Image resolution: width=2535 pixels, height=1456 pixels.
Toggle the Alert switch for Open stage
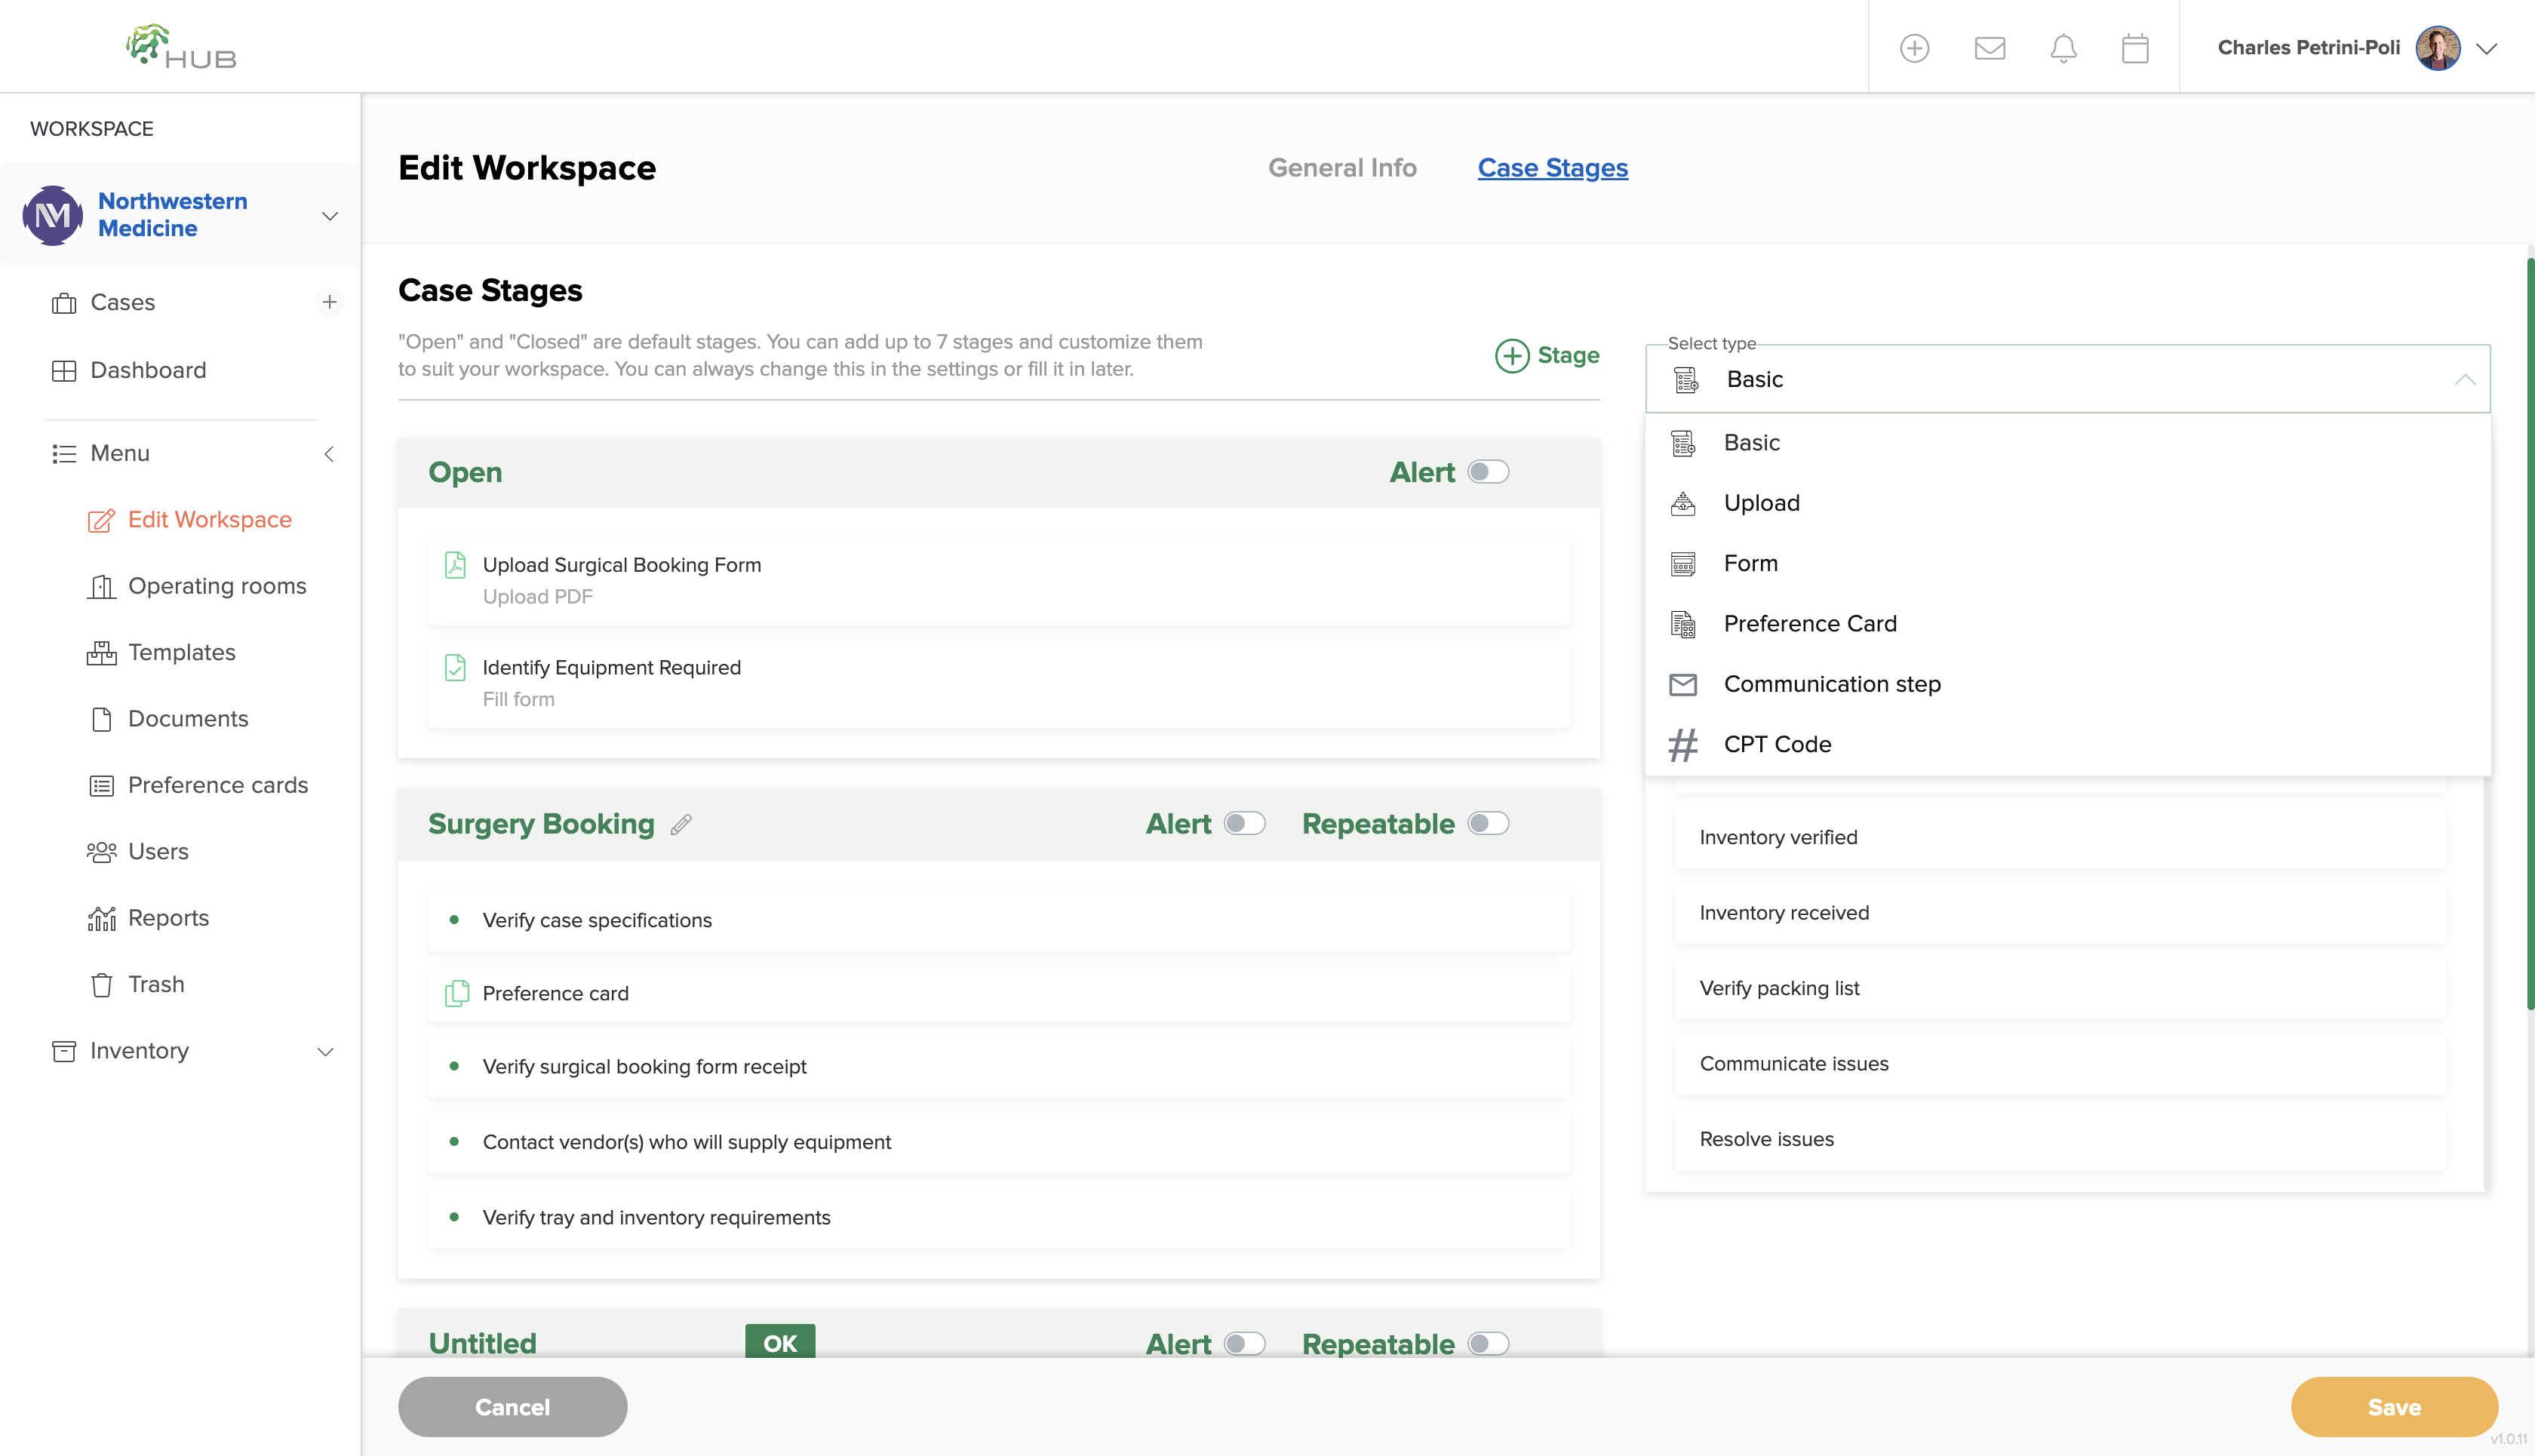pos(1488,472)
